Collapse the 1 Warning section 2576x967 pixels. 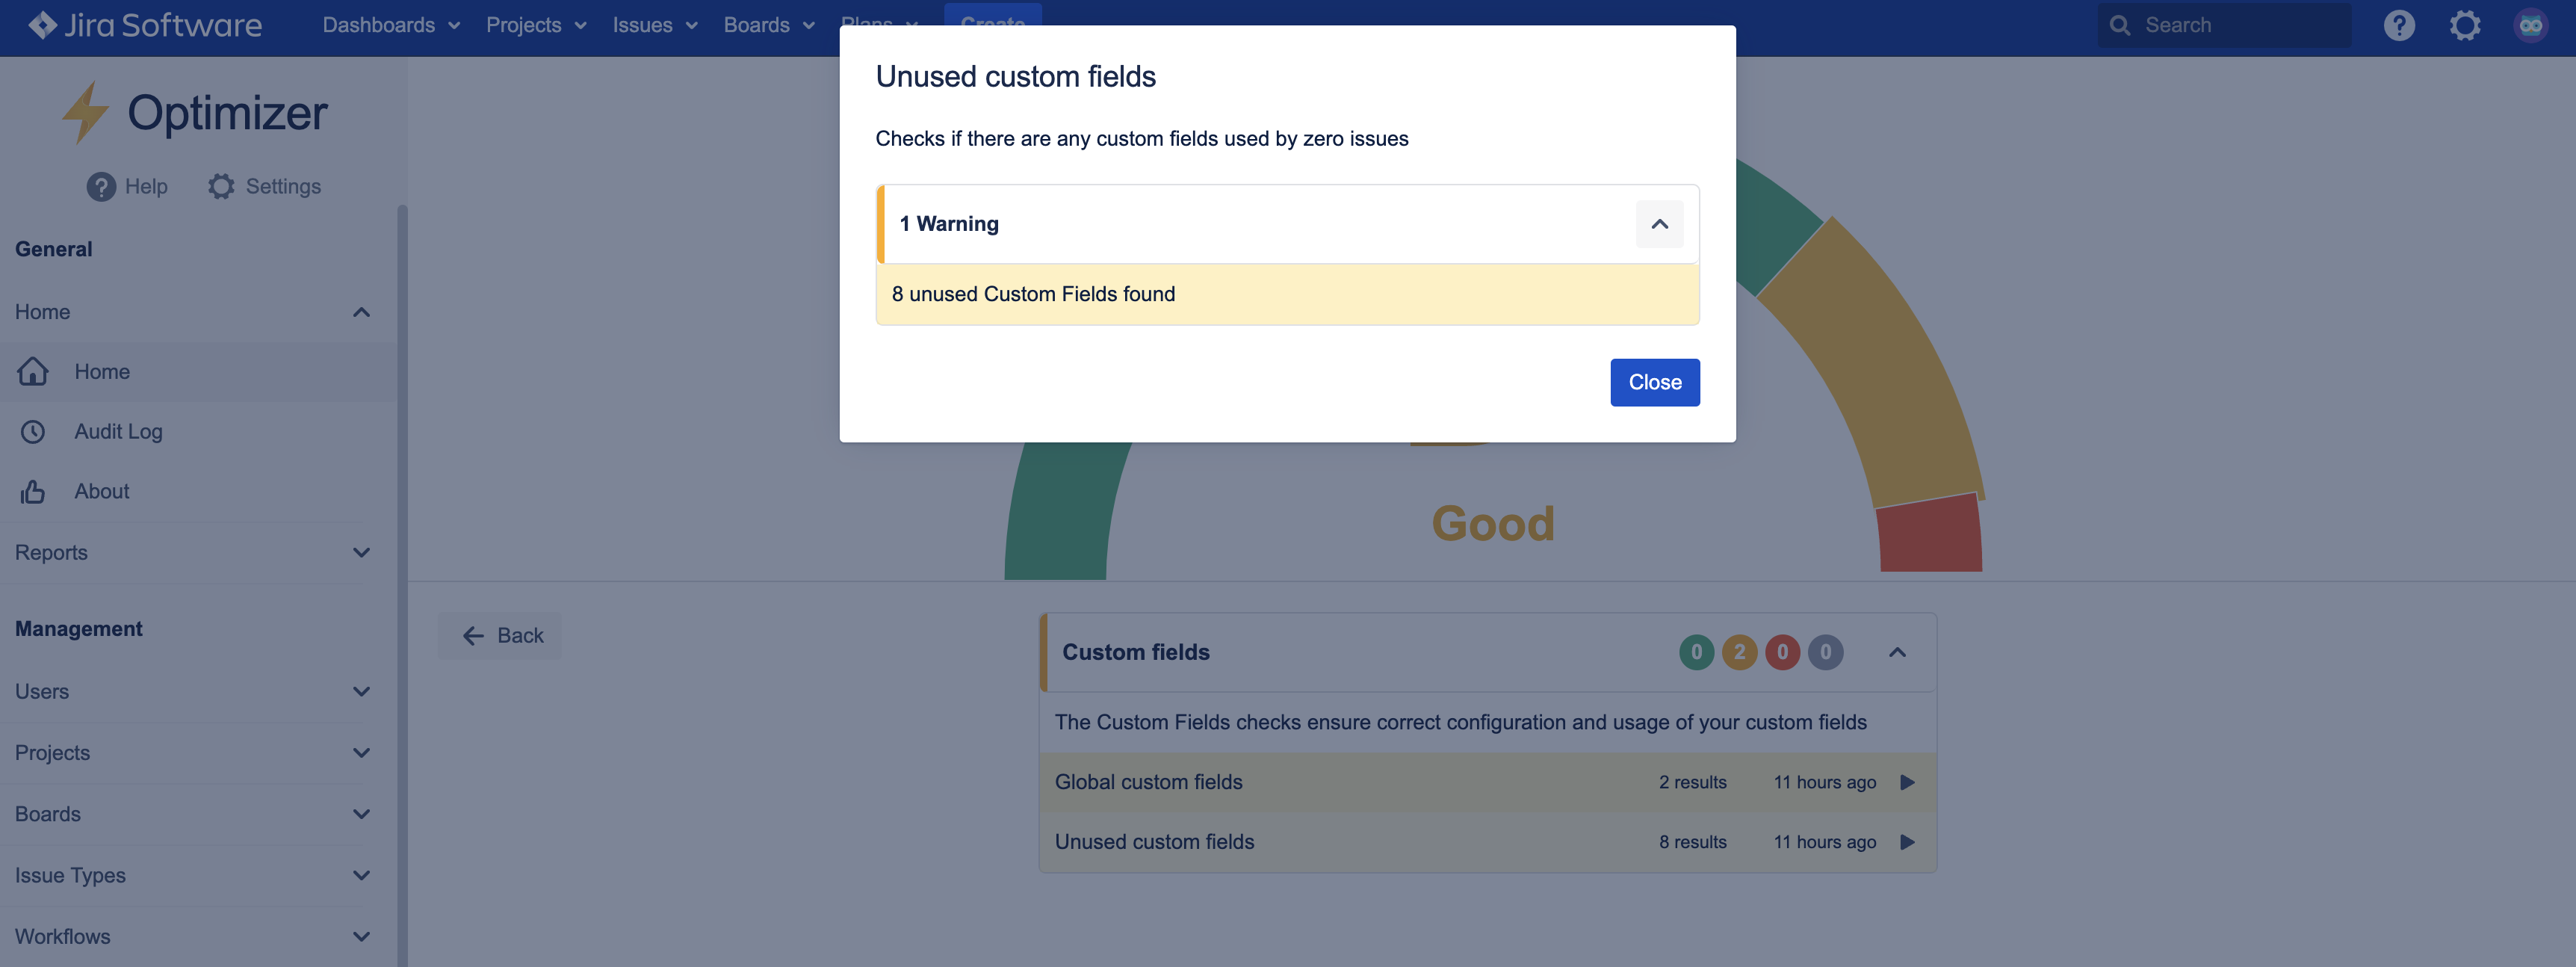1659,224
